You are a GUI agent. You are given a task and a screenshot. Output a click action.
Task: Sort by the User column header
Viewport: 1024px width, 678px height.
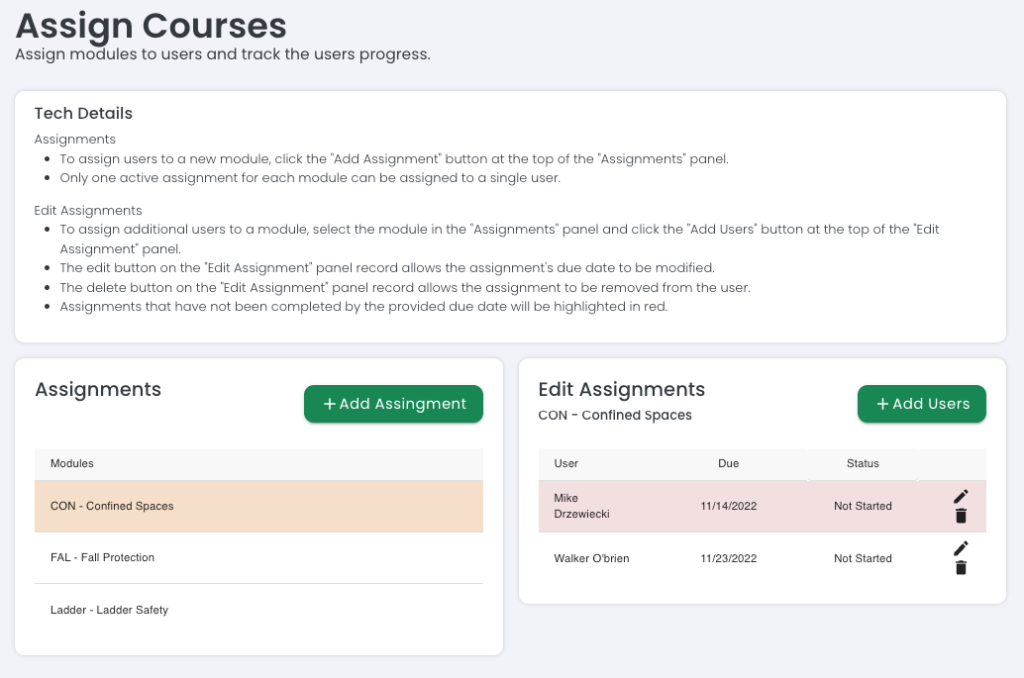point(566,463)
